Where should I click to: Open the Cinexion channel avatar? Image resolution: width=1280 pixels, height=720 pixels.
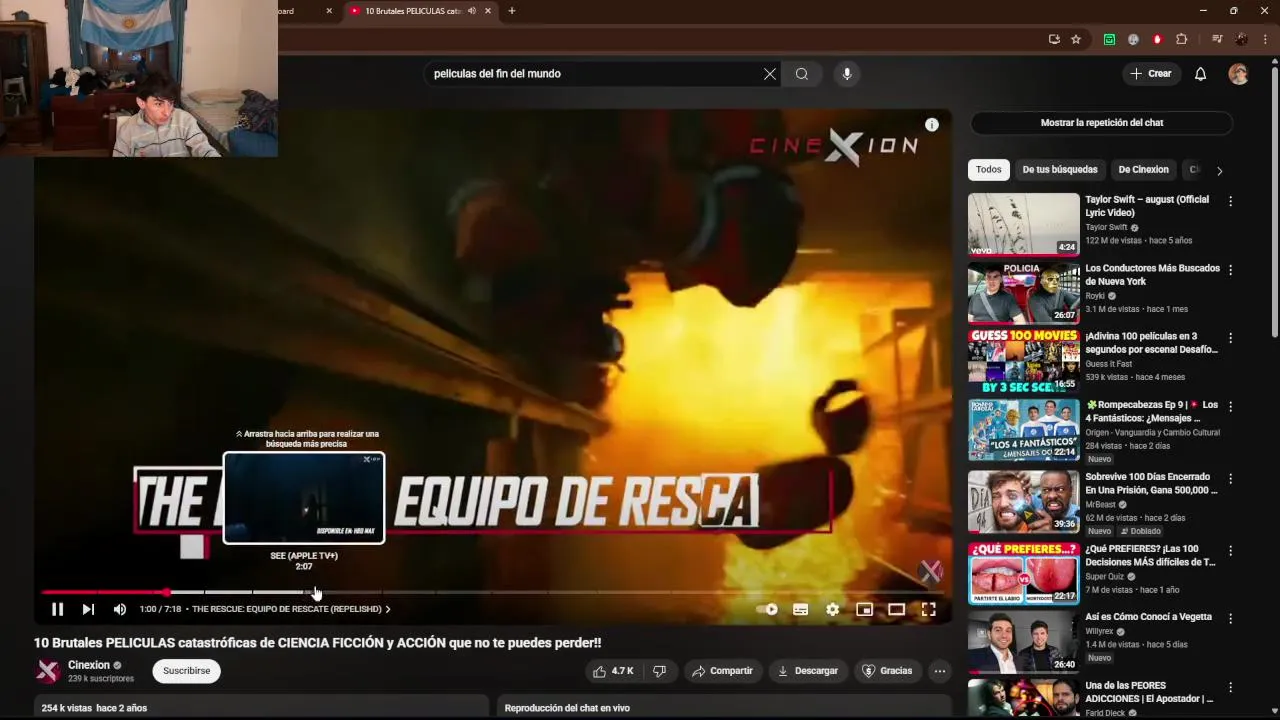coord(47,671)
